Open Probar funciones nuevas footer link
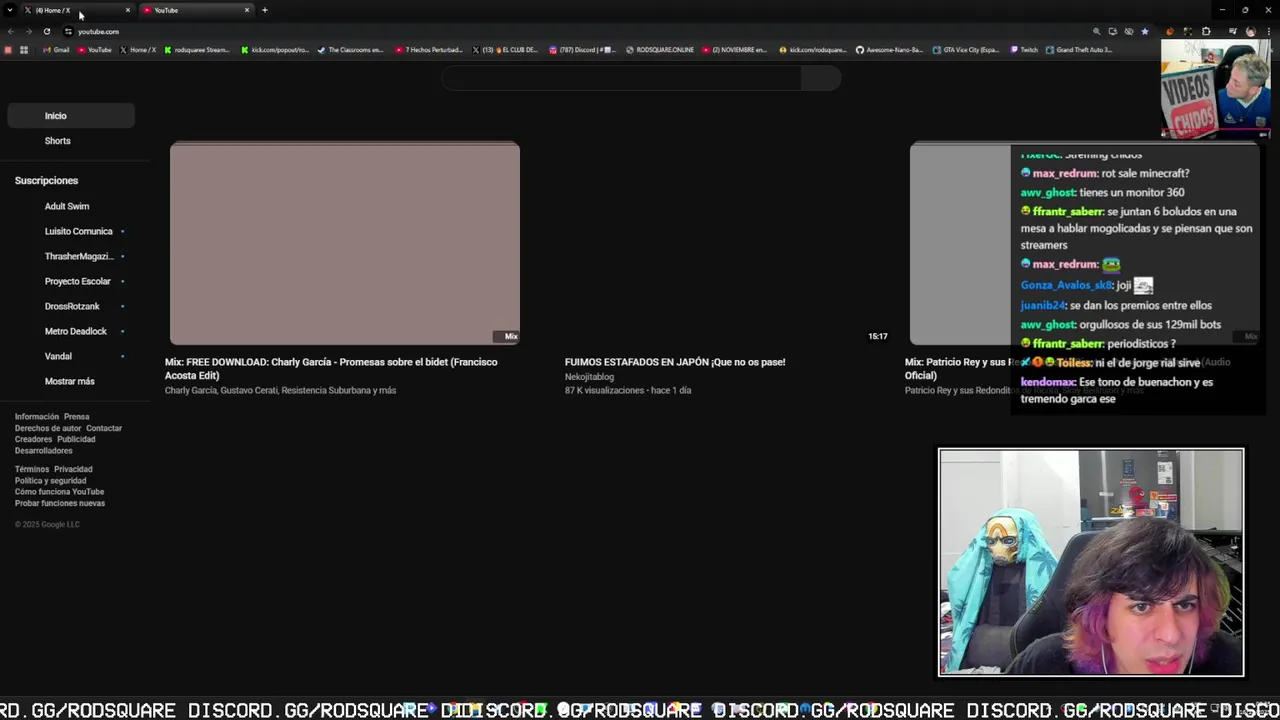Viewport: 1280px width, 720px height. (59, 503)
